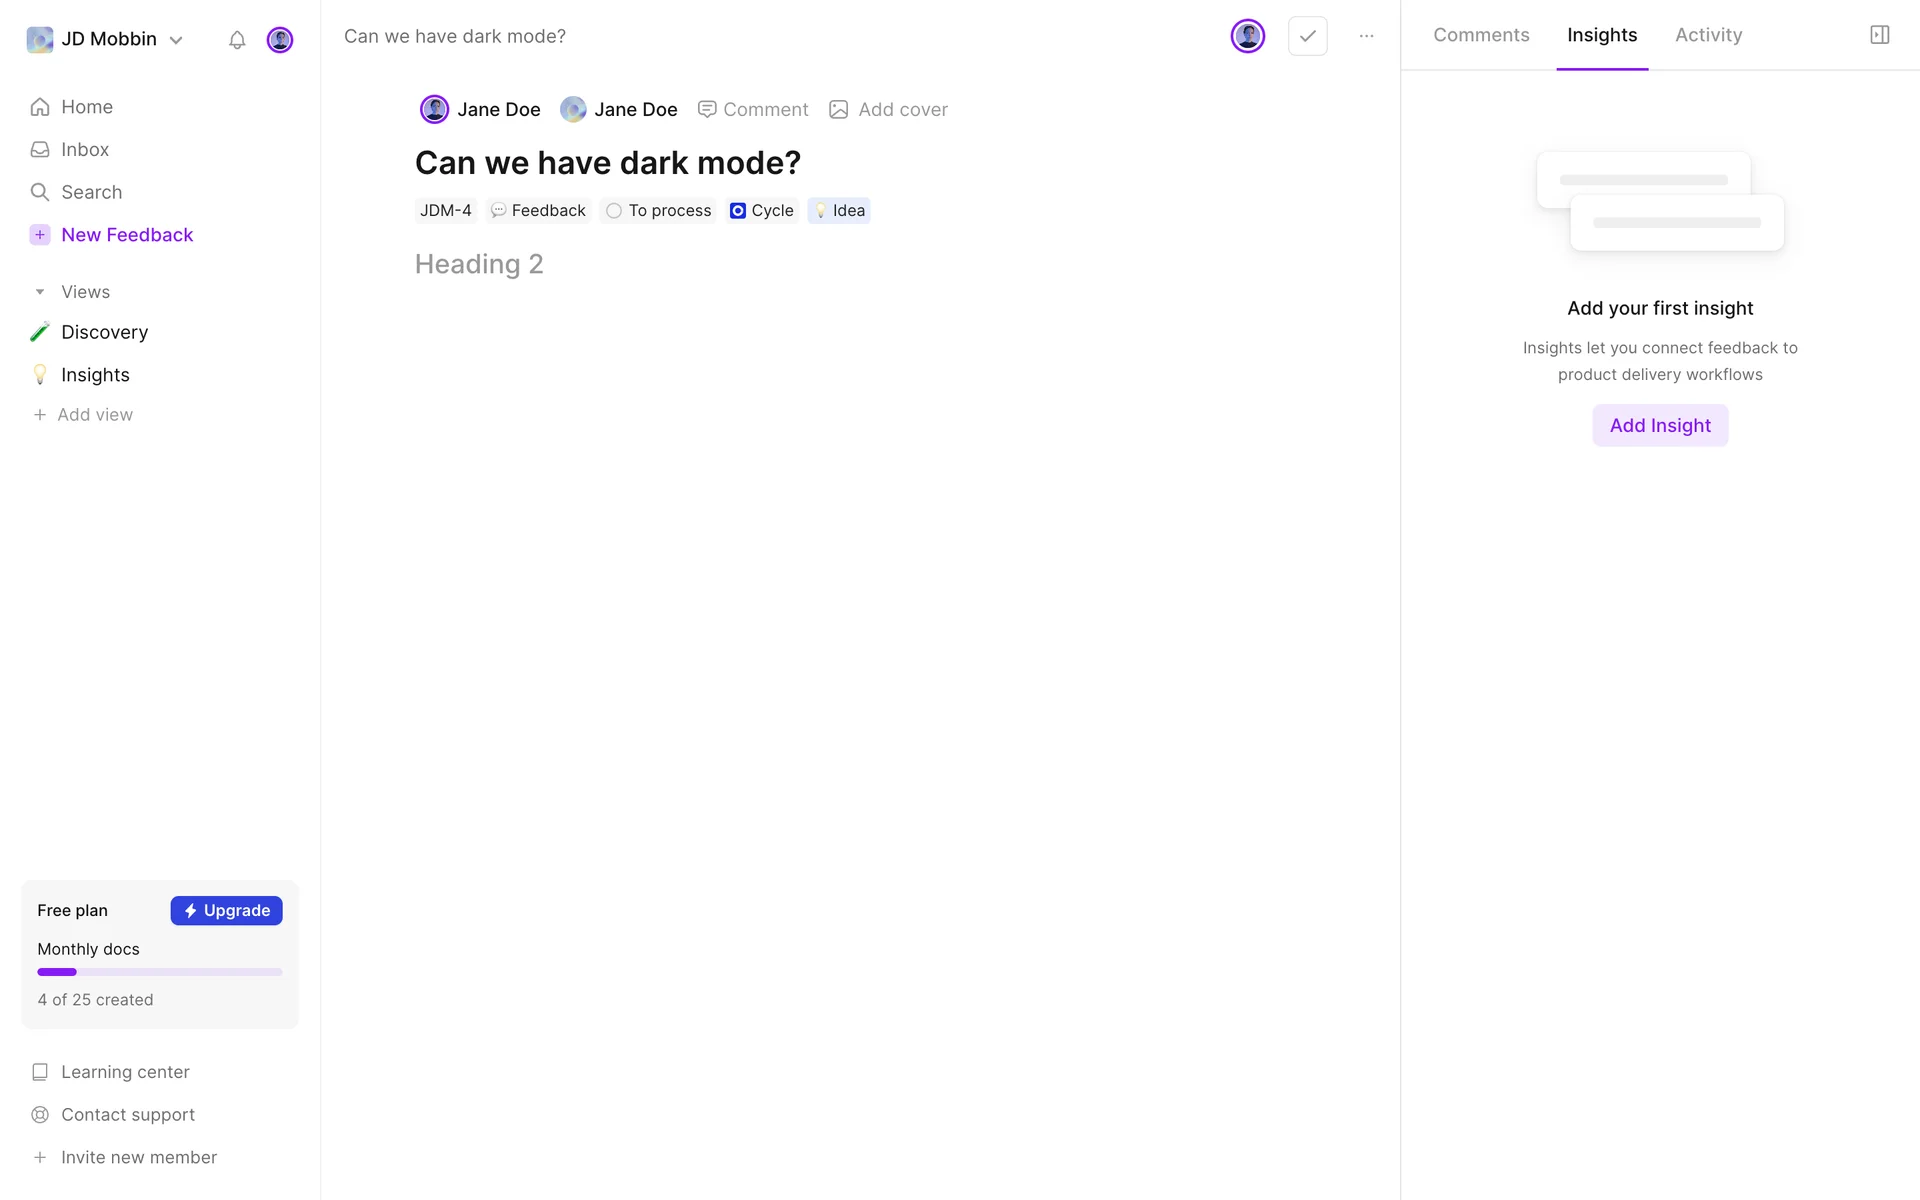This screenshot has height=1200, width=1920.
Task: Open Search from the sidebar
Action: tap(90, 192)
